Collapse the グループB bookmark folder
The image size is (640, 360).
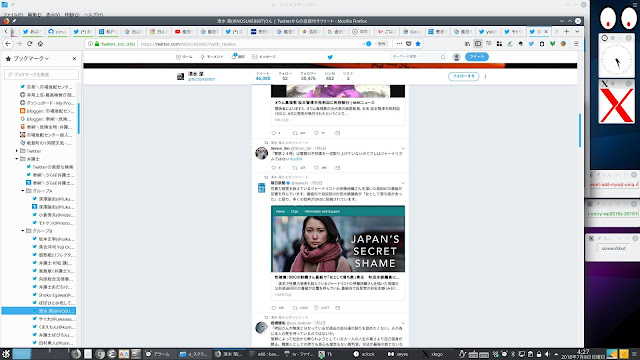[23, 231]
